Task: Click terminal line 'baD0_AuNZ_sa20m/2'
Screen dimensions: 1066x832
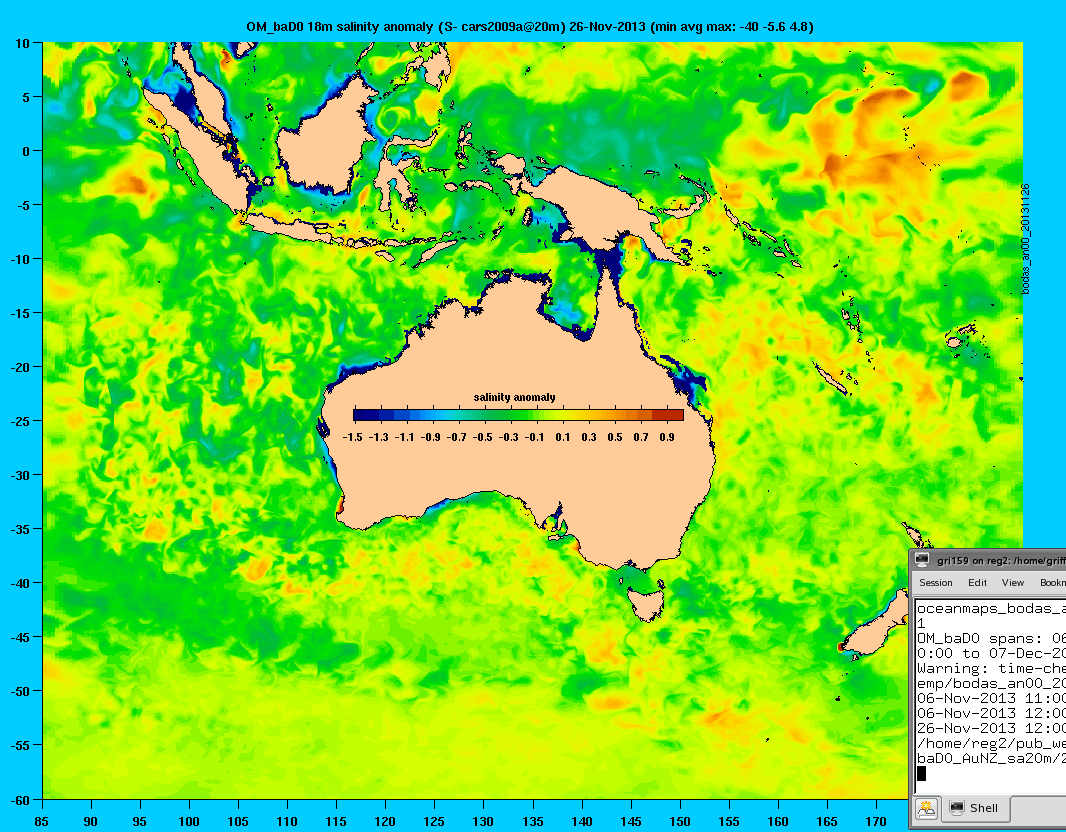Action: click(991, 758)
